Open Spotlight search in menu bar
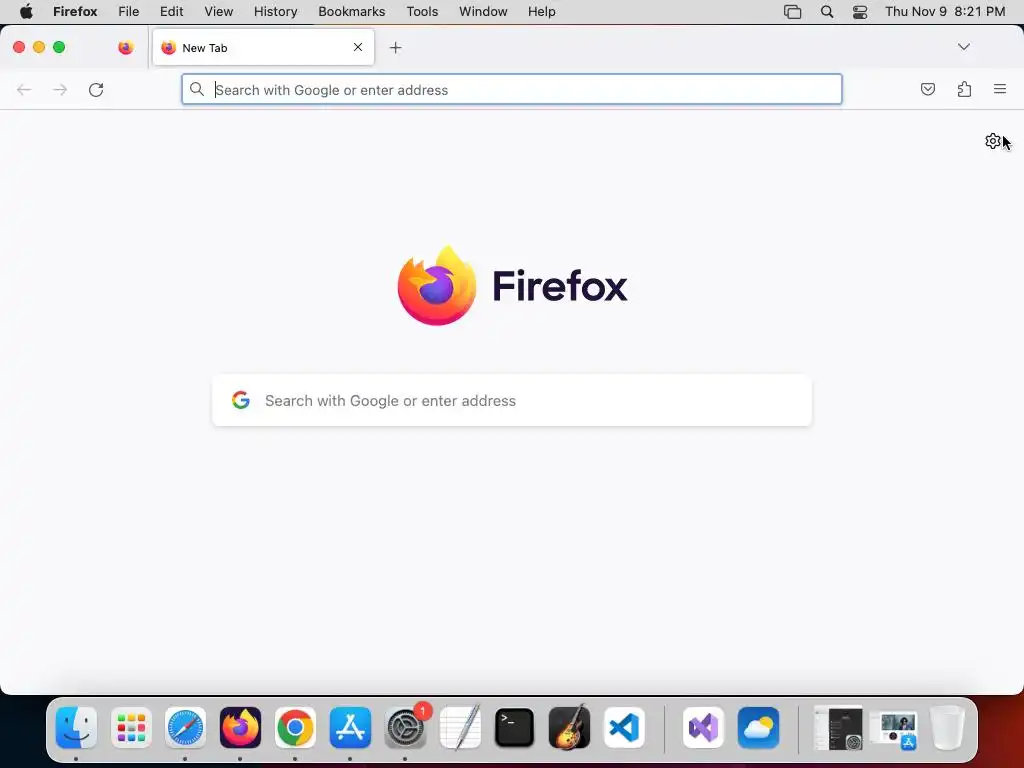 click(x=827, y=12)
